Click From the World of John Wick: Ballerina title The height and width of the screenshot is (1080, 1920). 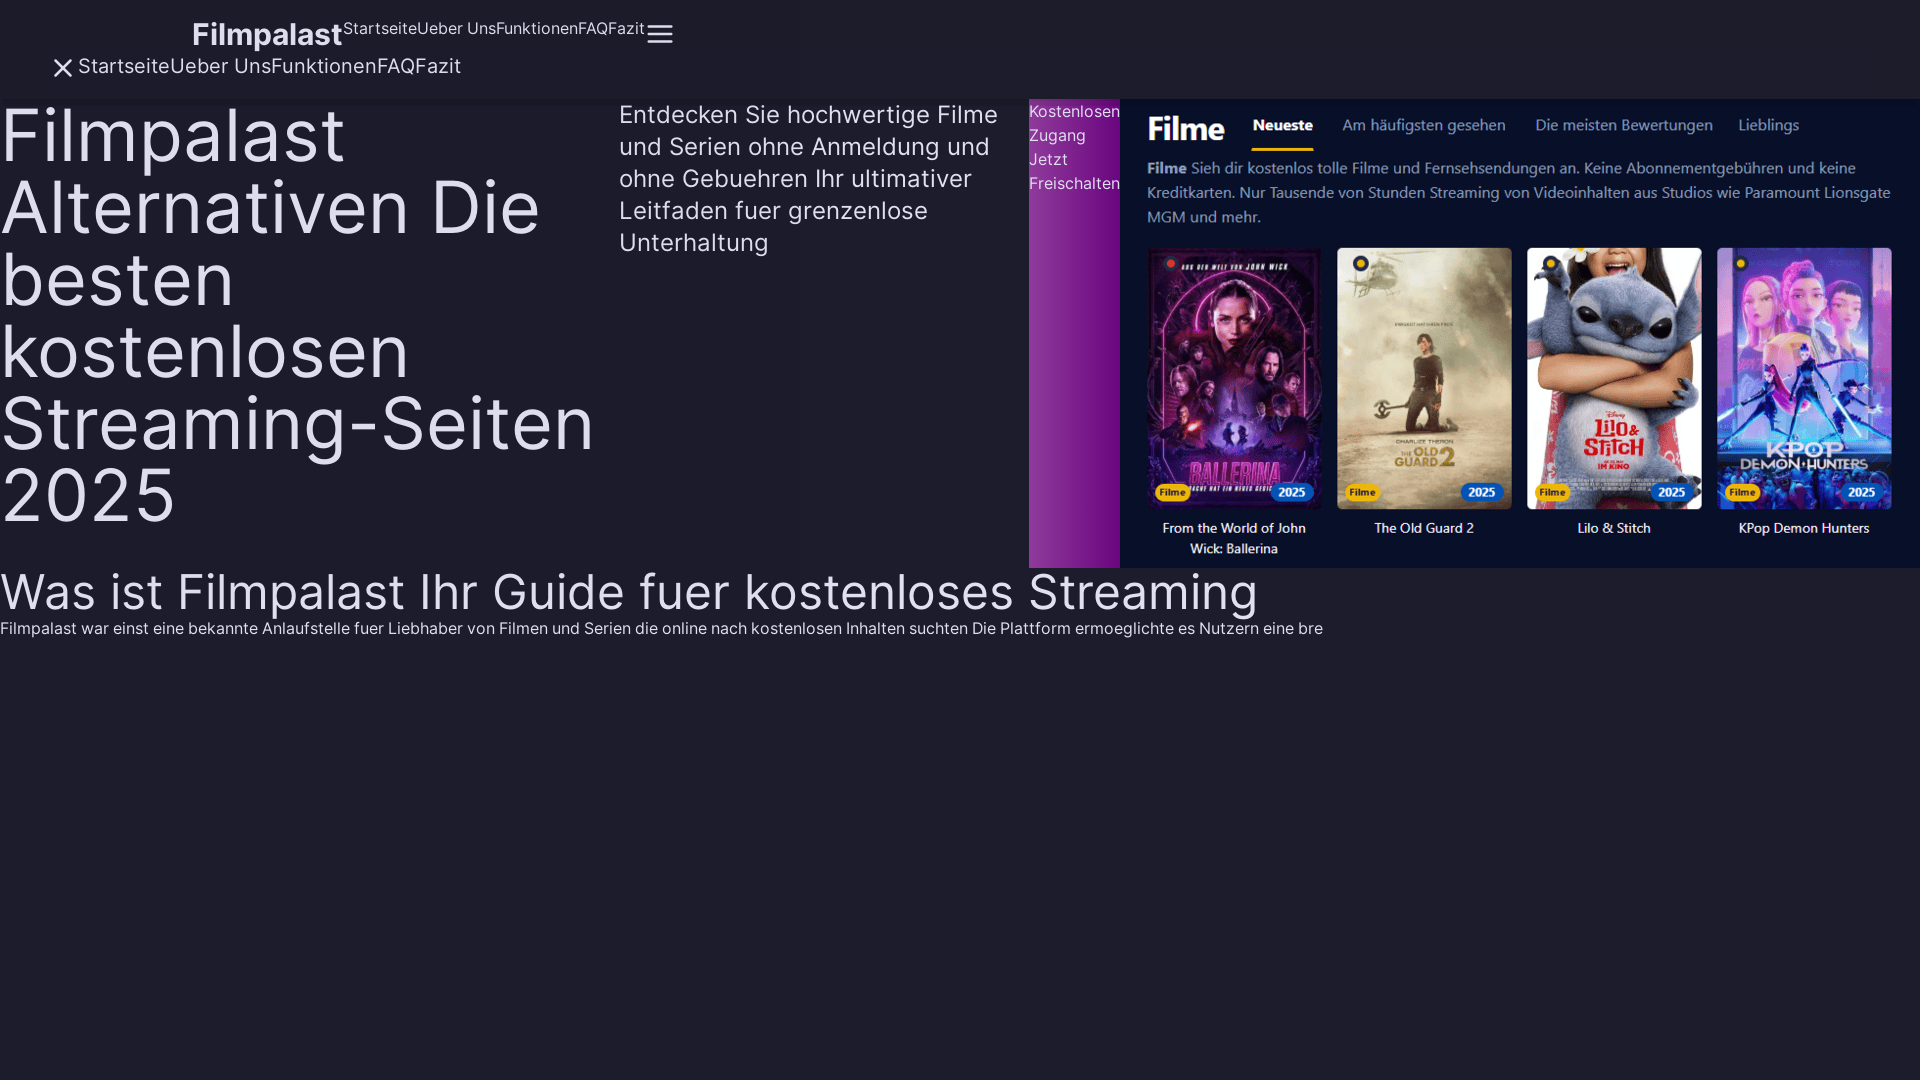(1234, 538)
